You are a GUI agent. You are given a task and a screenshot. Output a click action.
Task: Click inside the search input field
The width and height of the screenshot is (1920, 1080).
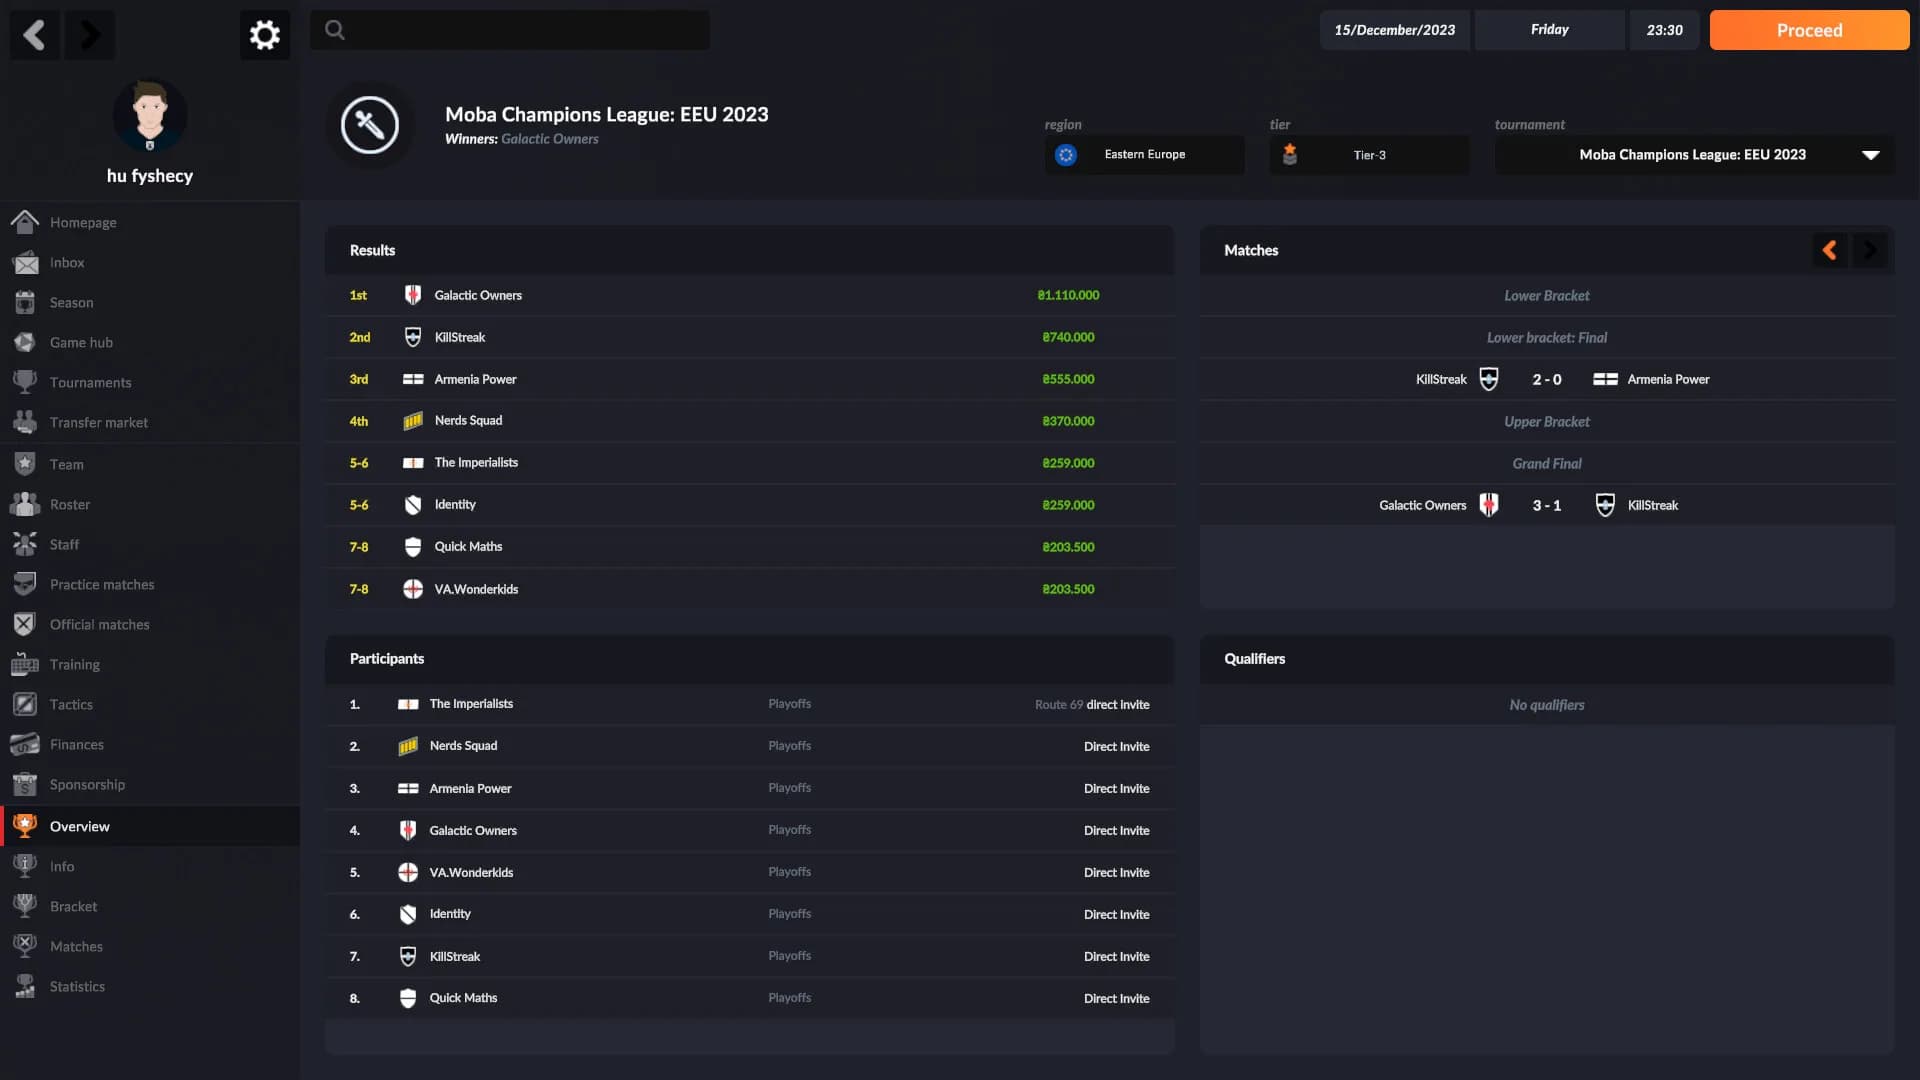pyautogui.click(x=510, y=30)
